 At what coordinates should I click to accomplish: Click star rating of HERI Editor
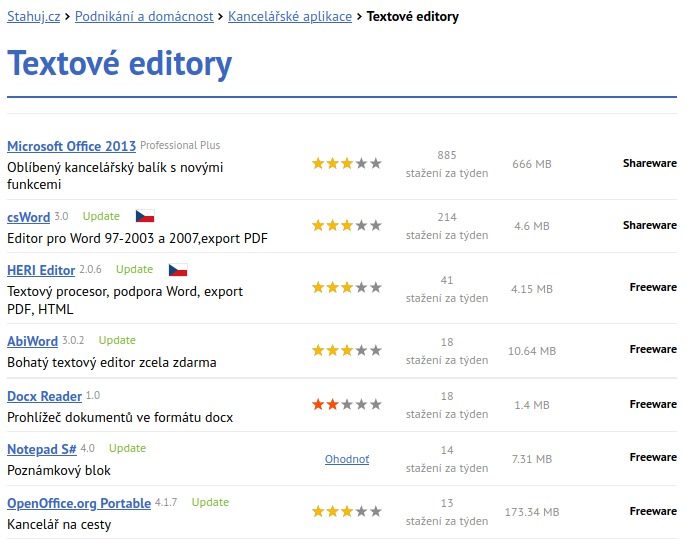coord(347,288)
